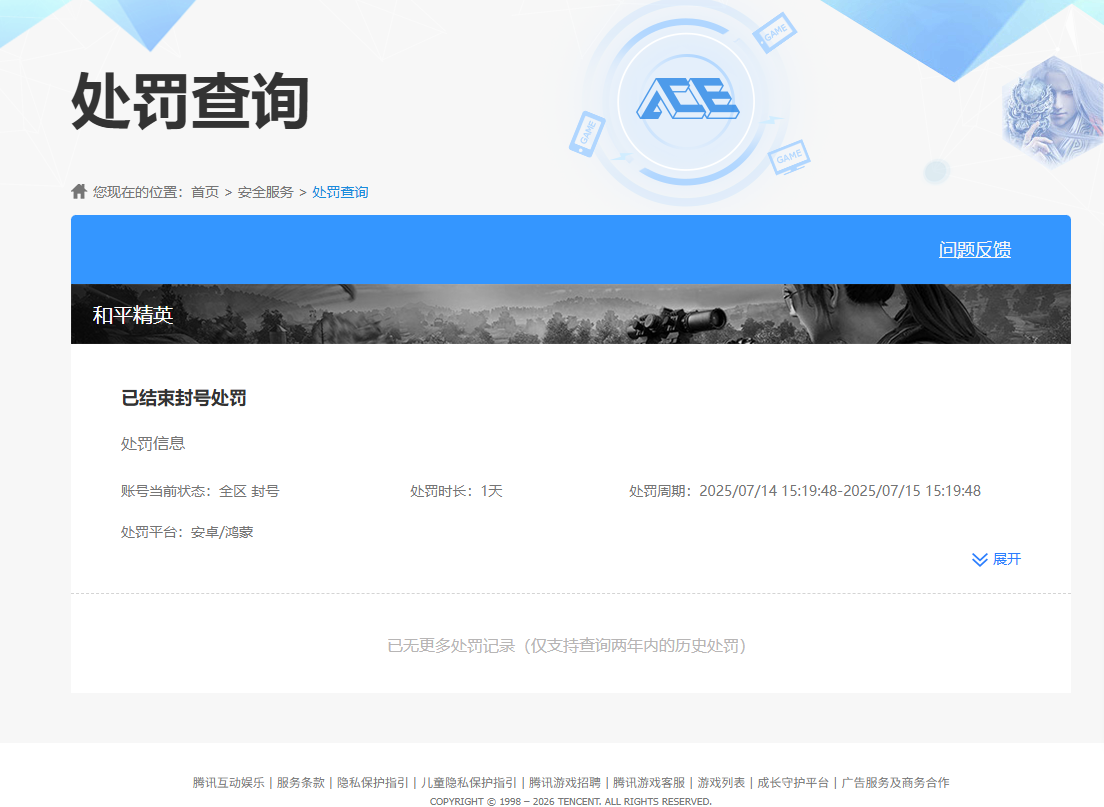This screenshot has width=1104, height=807.
Task: Open the 问题反馈 link
Action: click(x=974, y=250)
